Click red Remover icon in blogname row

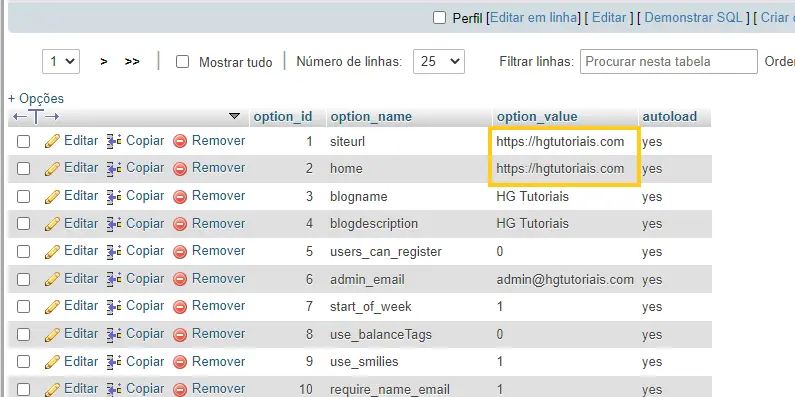[180, 196]
